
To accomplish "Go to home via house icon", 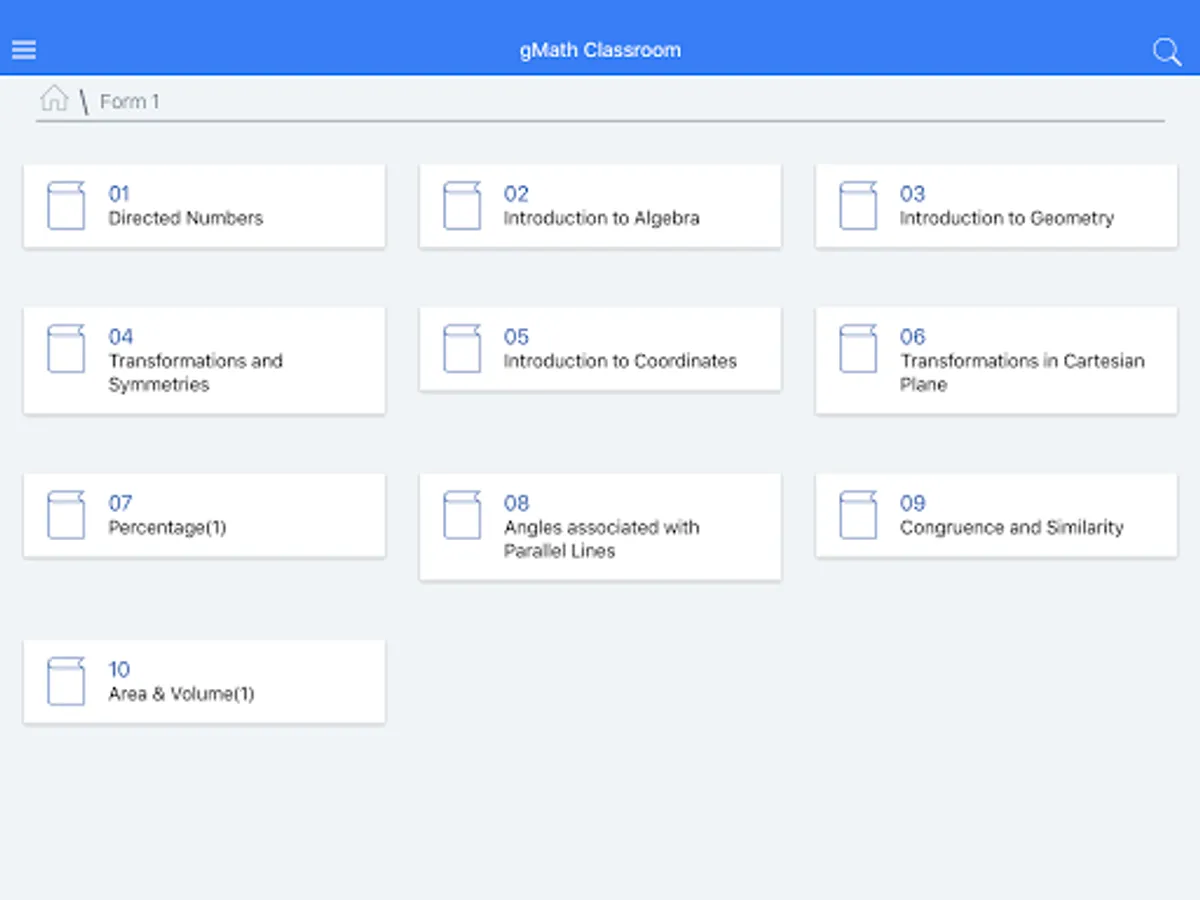I will click(x=54, y=98).
